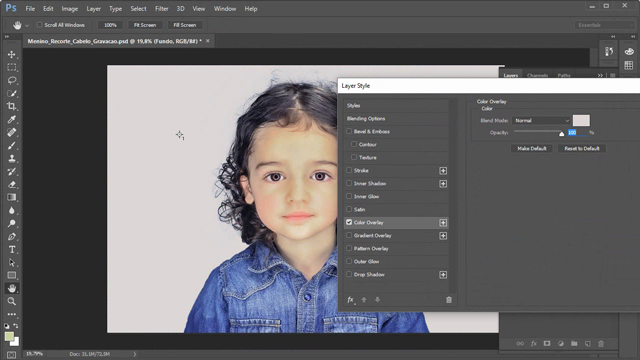Uncheck the Color Overlay checkbox

point(349,222)
